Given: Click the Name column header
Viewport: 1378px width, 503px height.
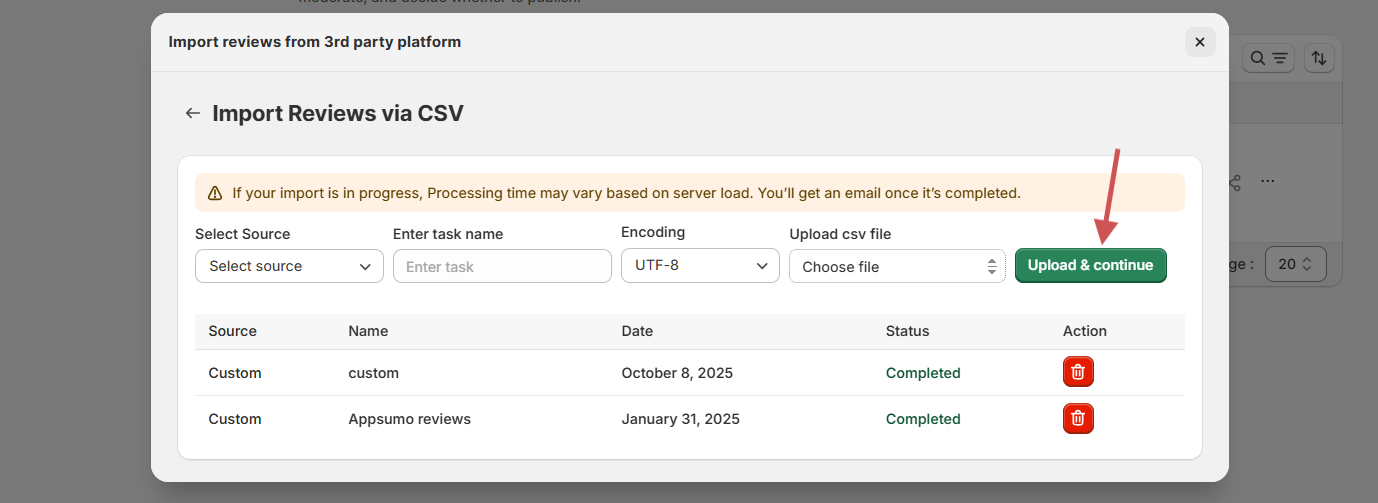Looking at the screenshot, I should point(368,331).
